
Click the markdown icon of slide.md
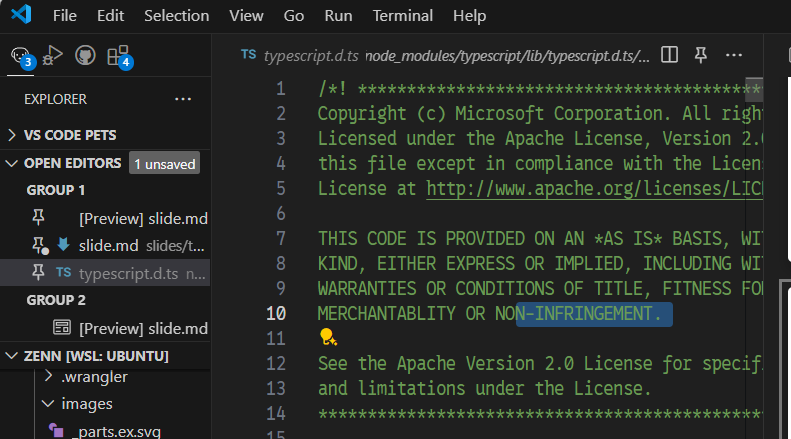pyautogui.click(x=64, y=244)
